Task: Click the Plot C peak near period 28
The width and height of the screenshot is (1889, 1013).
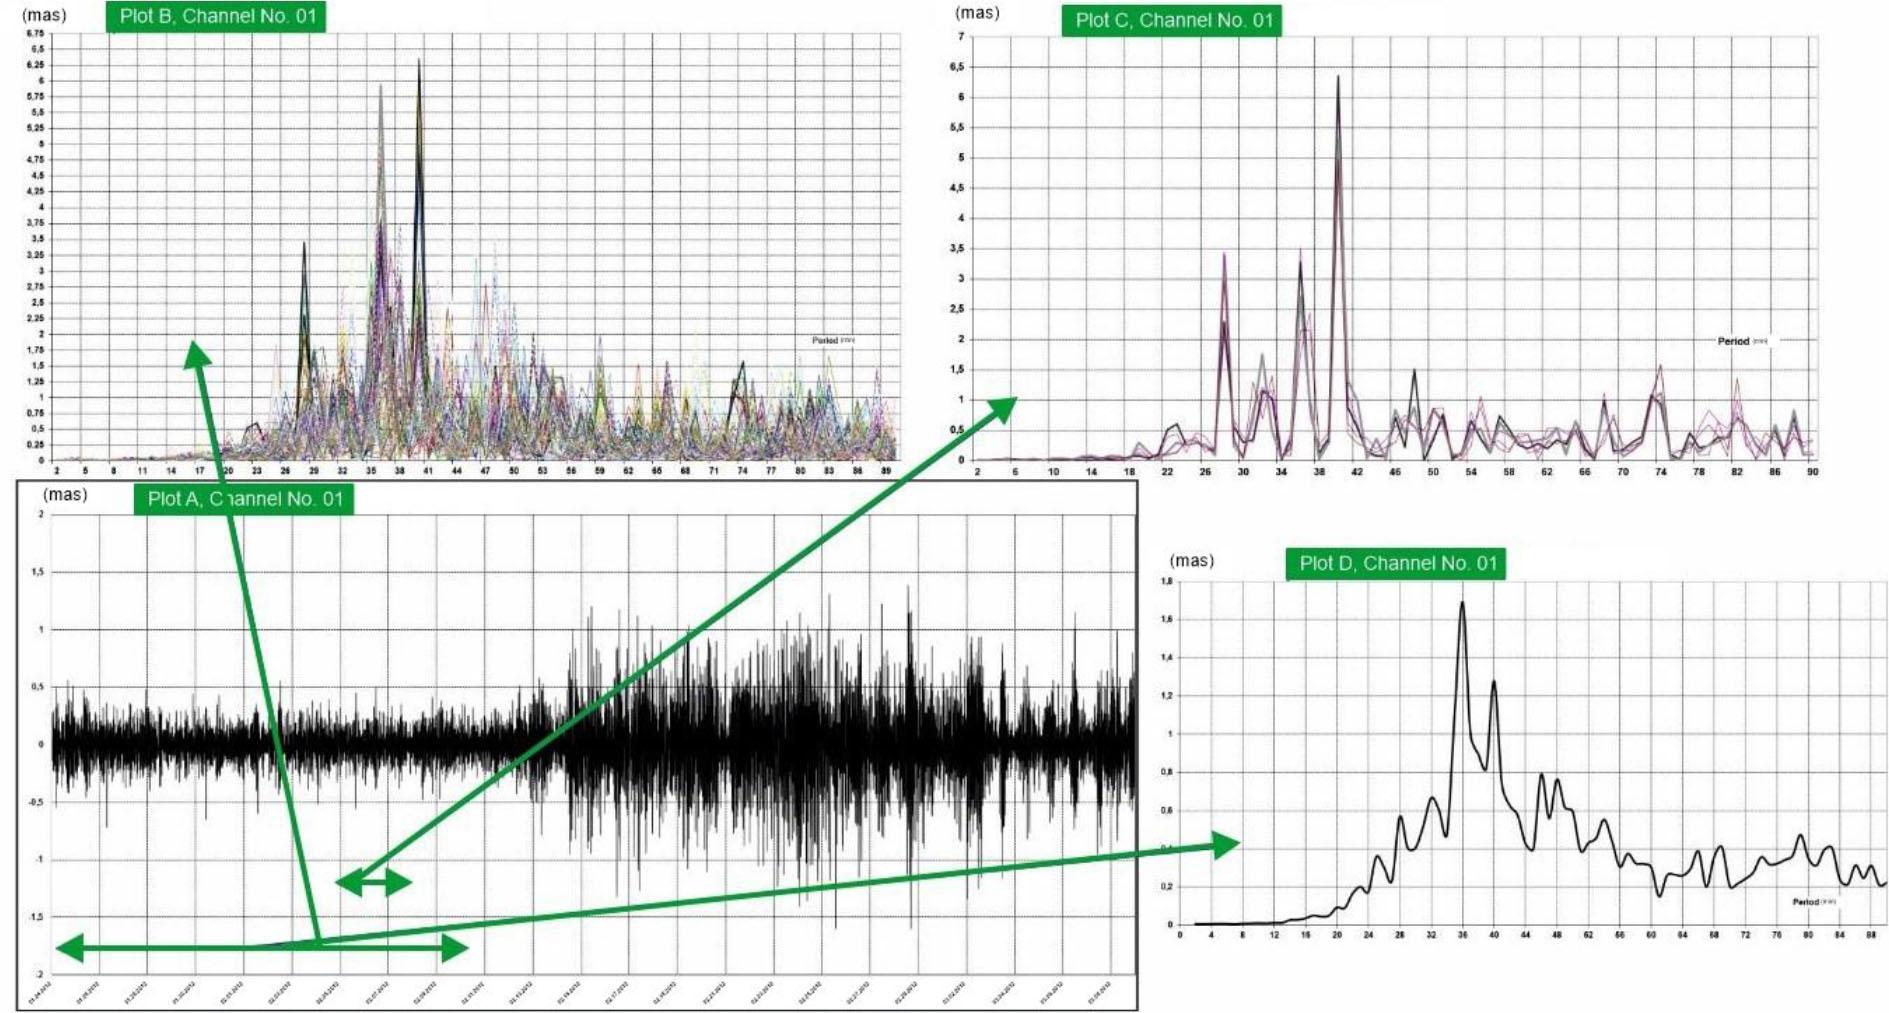Action: click(1224, 256)
